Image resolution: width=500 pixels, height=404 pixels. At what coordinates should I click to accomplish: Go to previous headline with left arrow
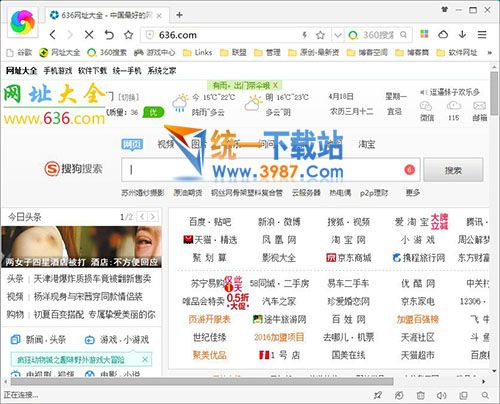pyautogui.click(x=142, y=217)
